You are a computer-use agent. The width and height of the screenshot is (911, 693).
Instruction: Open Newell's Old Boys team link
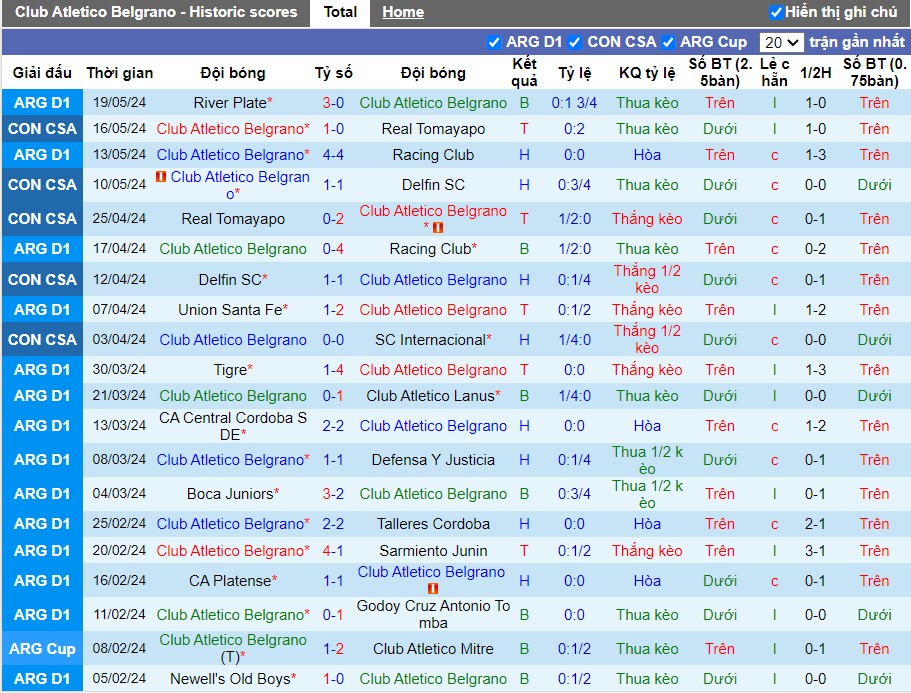230,679
